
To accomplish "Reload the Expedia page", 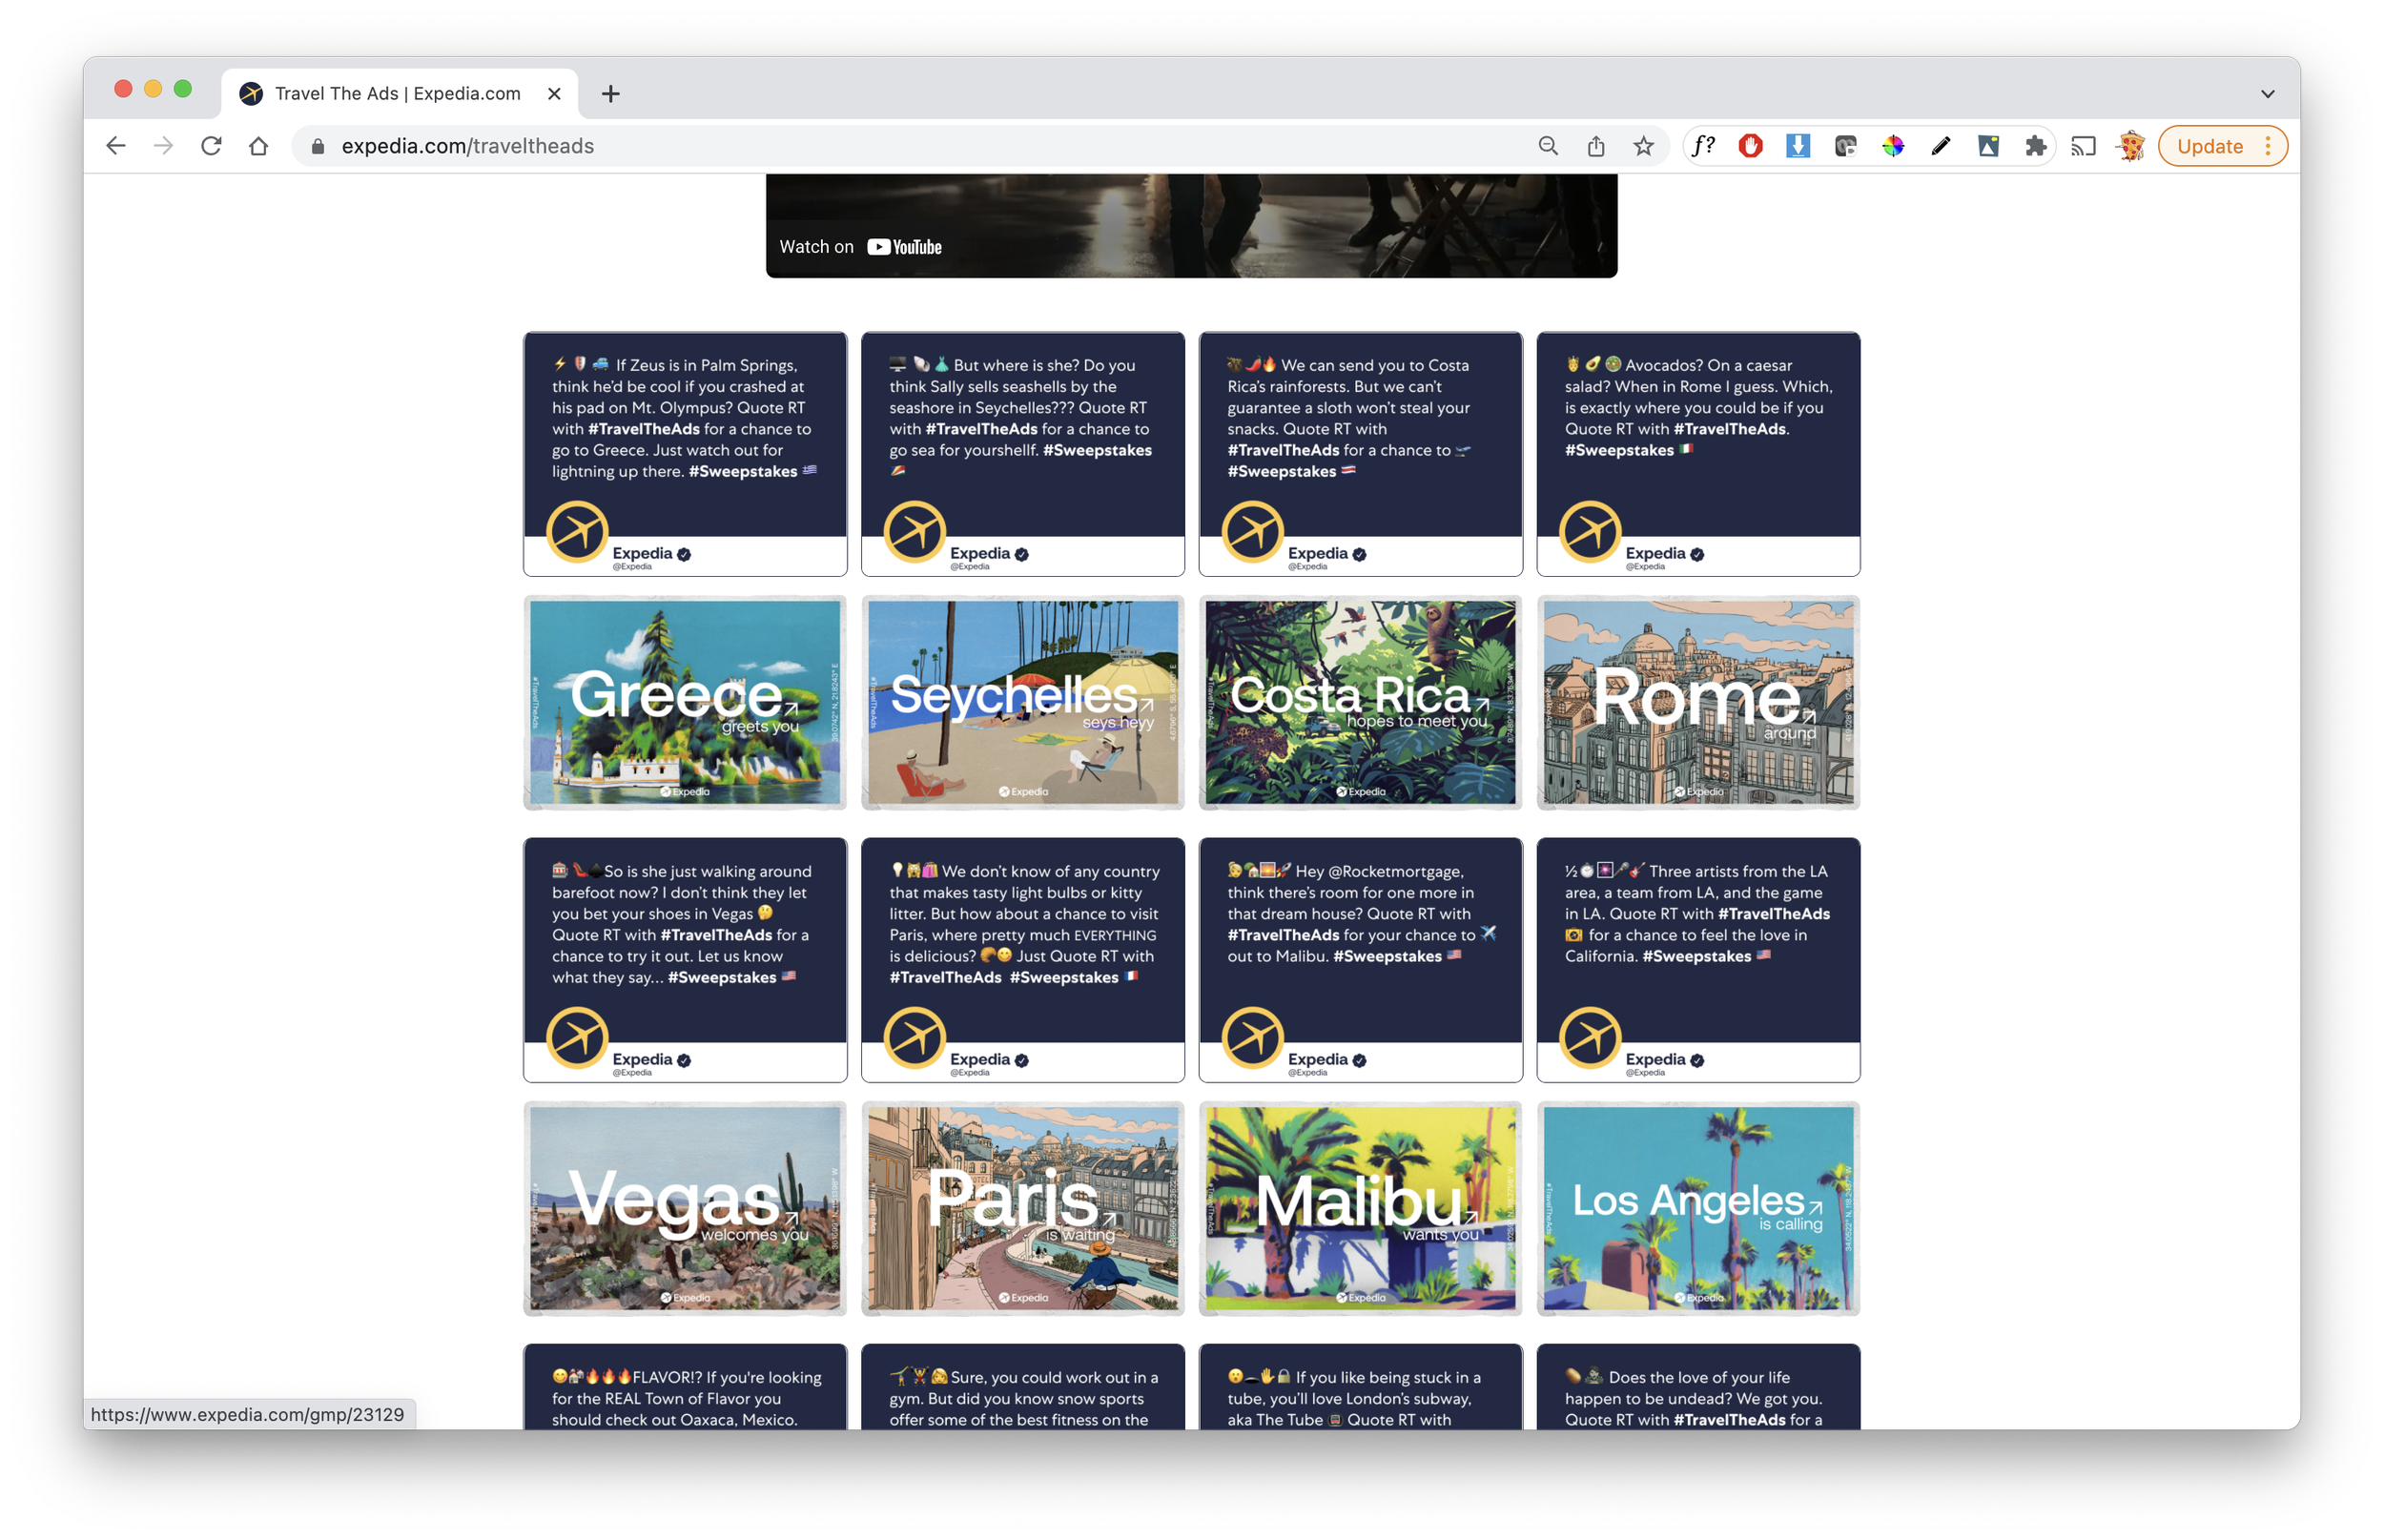I will [211, 146].
